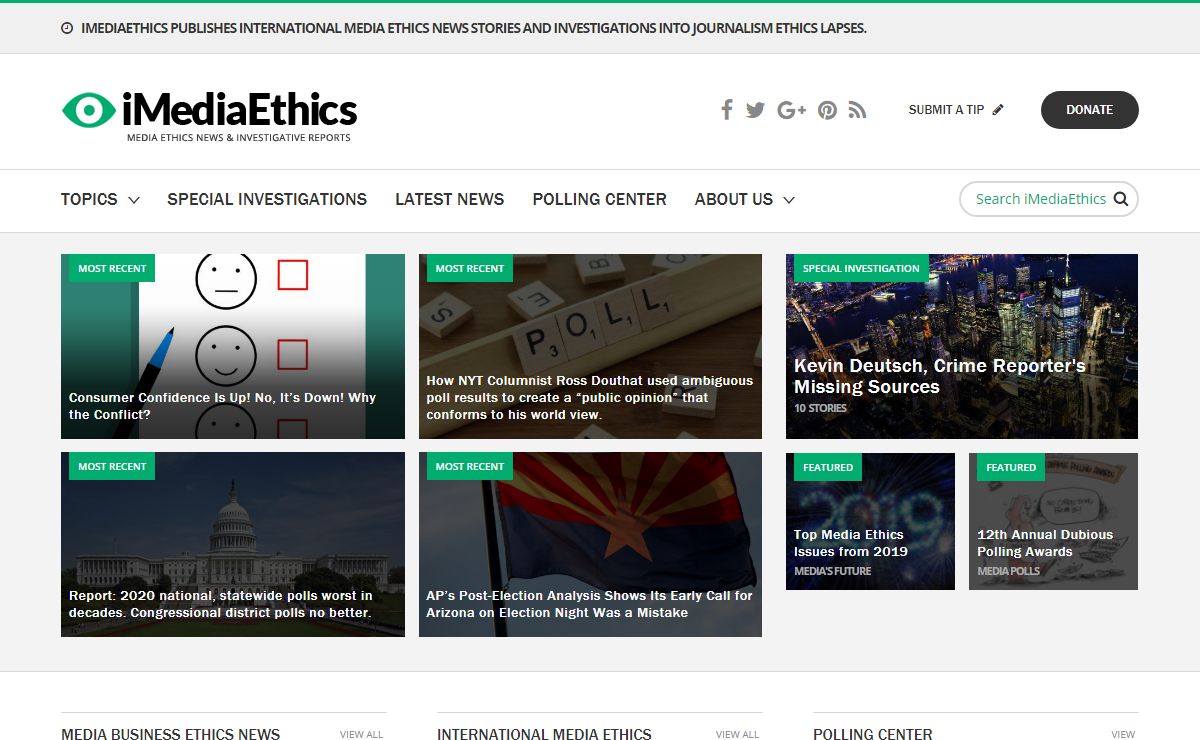Viewport: 1200px width, 740px height.
Task: Click the search magnifier icon
Action: (x=1121, y=199)
